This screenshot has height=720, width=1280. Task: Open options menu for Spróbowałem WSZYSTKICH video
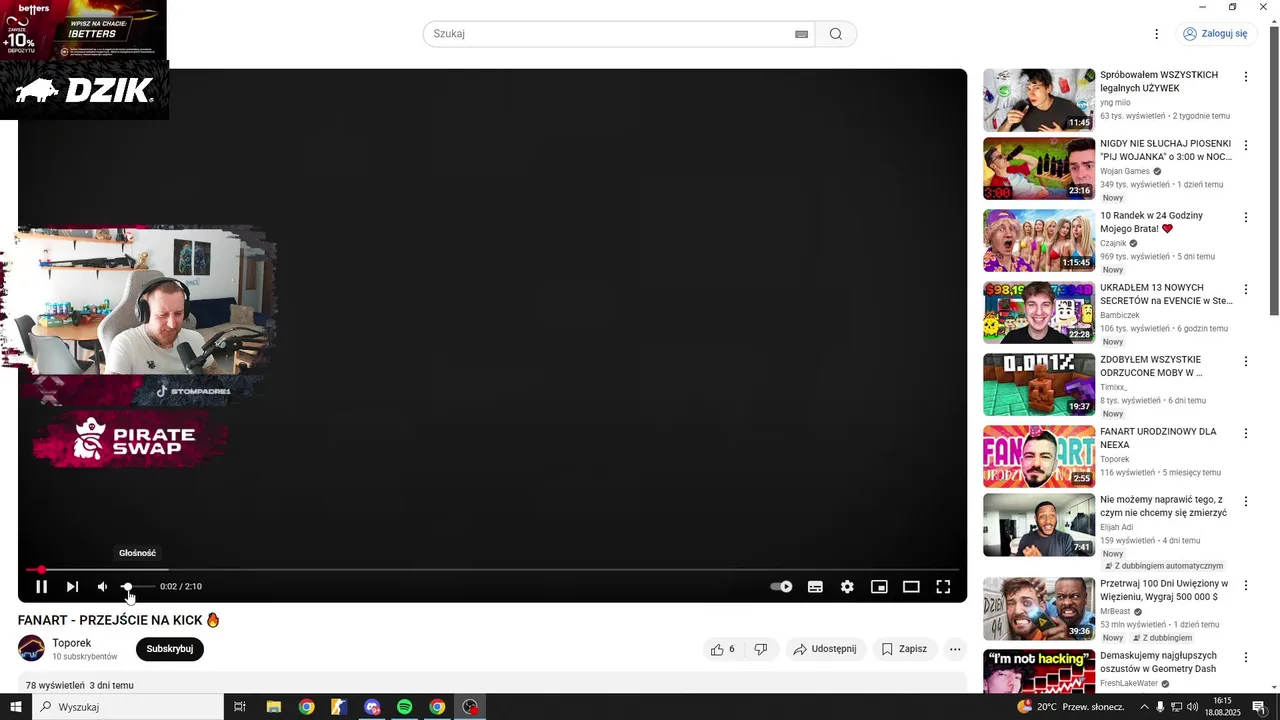[1246, 77]
